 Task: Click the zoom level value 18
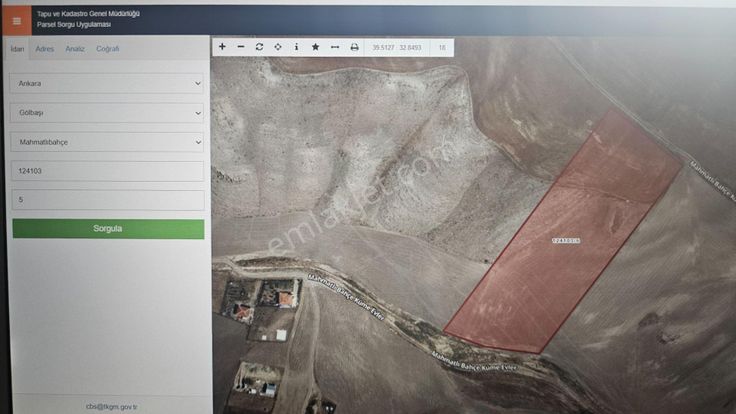point(442,47)
